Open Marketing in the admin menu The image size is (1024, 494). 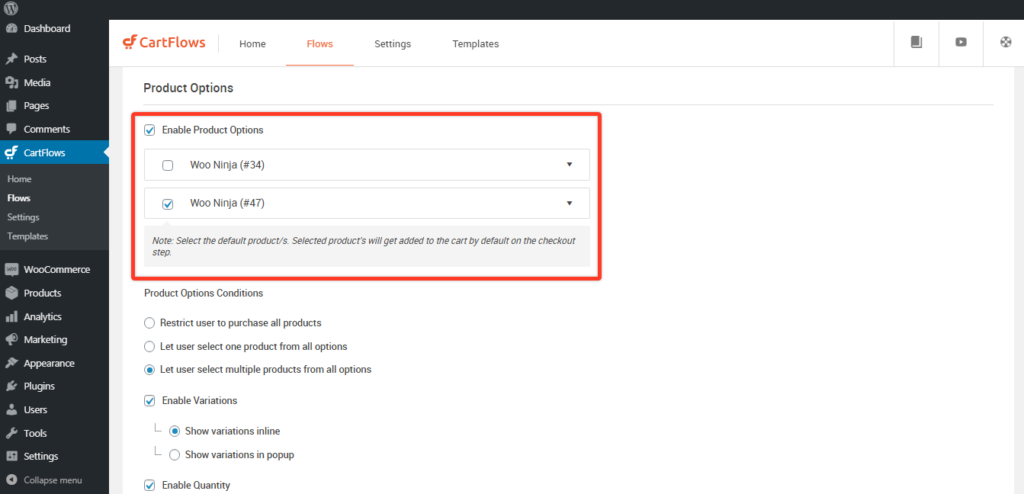coord(45,340)
